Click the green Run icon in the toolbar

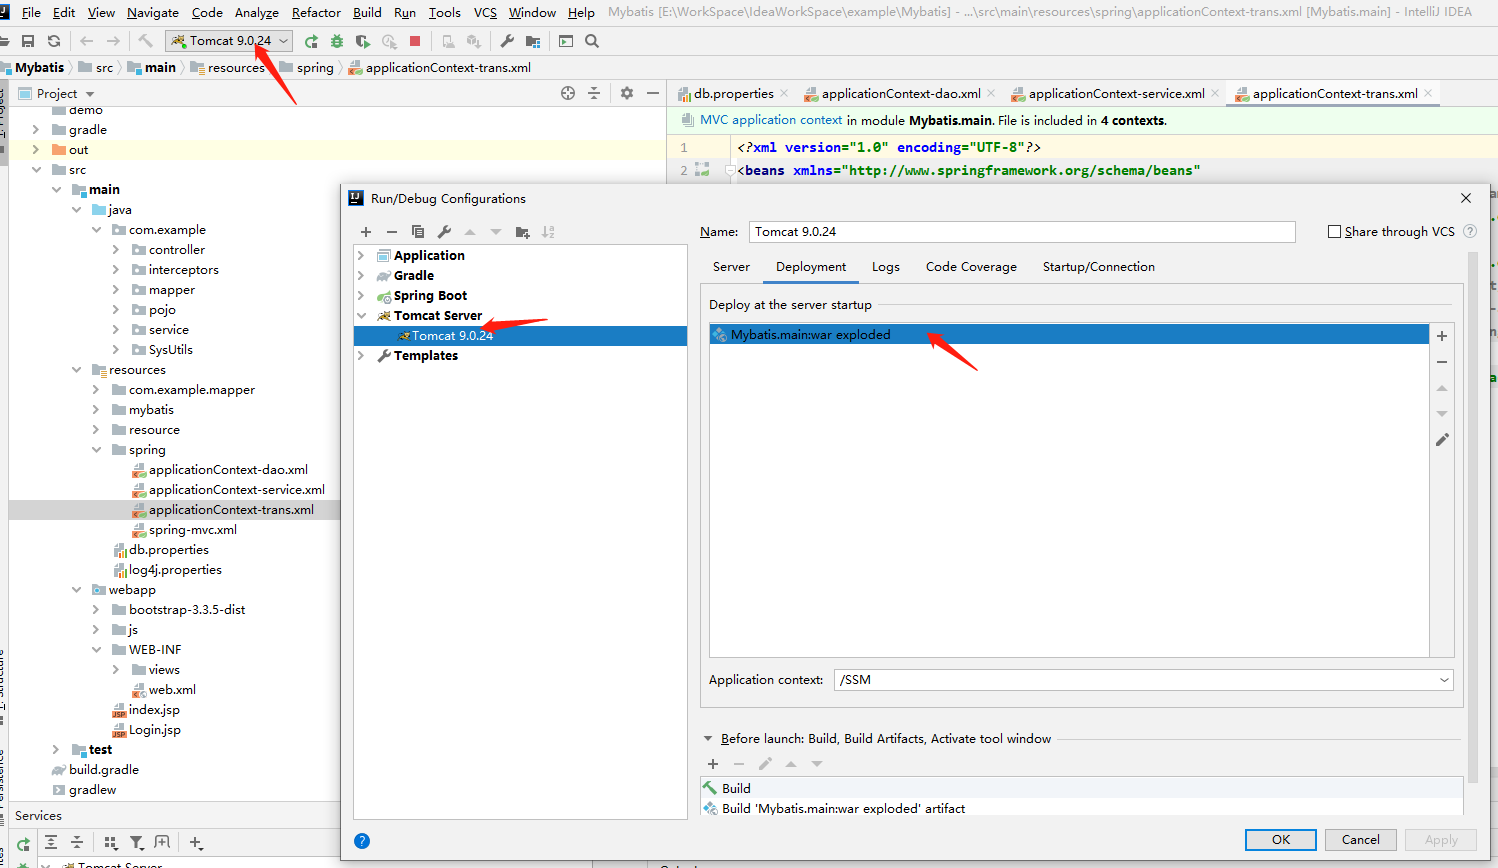point(311,41)
